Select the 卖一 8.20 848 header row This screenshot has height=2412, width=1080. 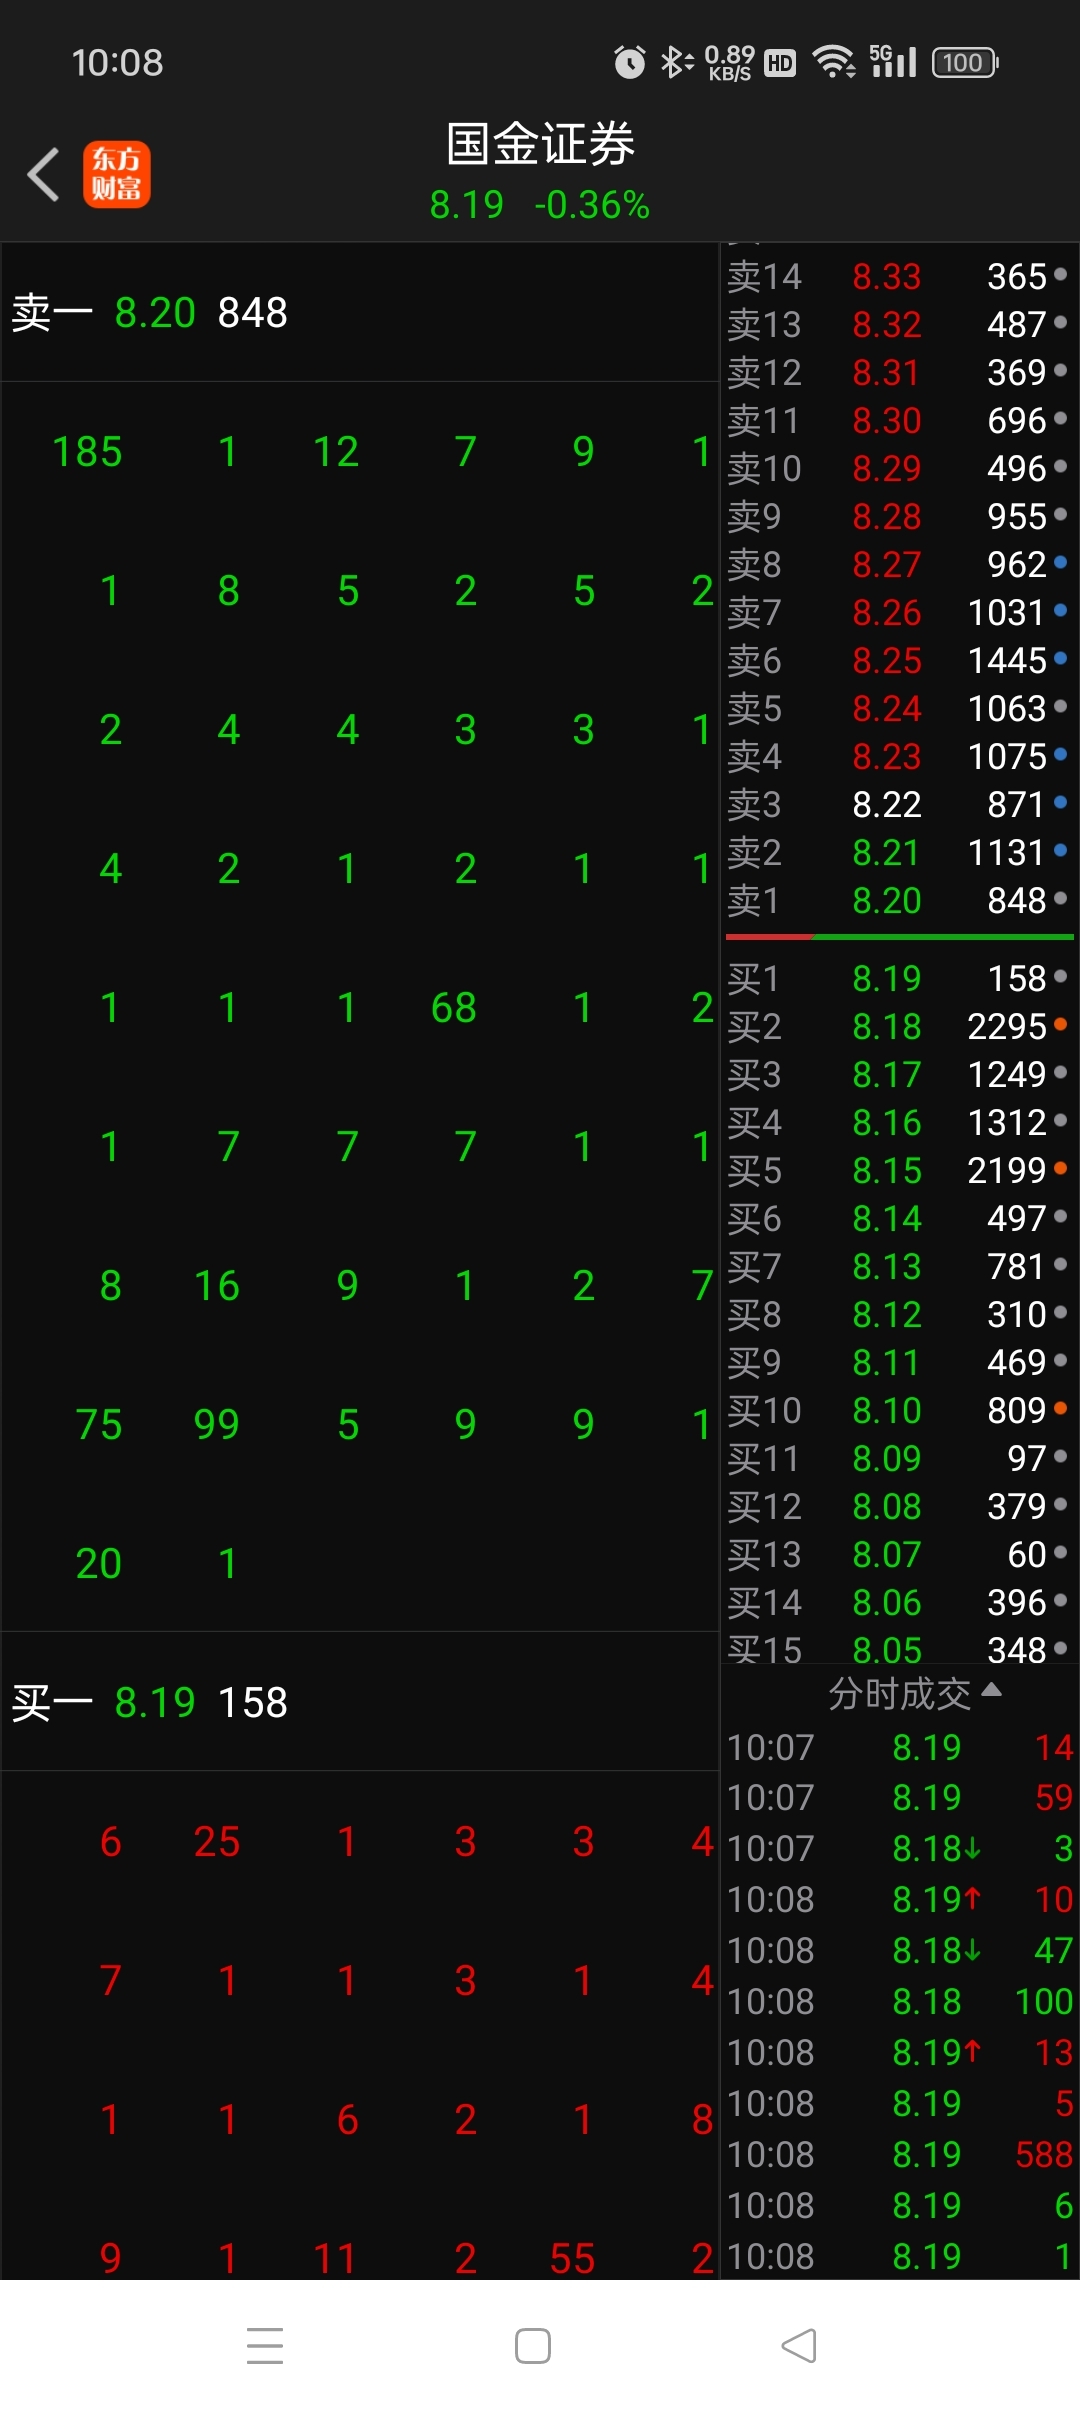[x=360, y=312]
